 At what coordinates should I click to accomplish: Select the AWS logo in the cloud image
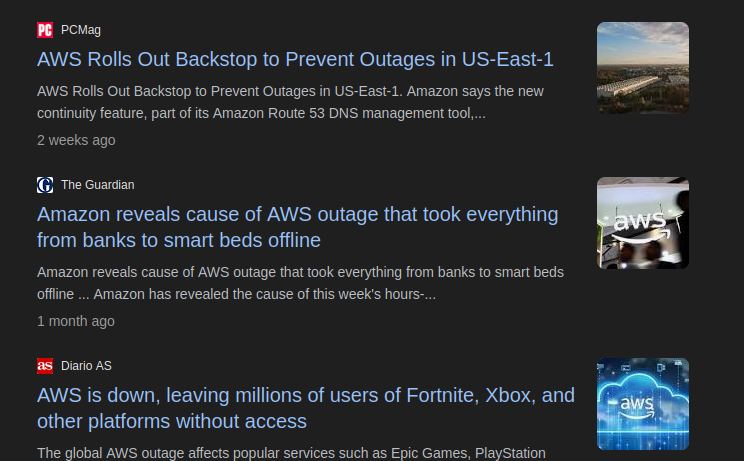pyautogui.click(x=637, y=406)
